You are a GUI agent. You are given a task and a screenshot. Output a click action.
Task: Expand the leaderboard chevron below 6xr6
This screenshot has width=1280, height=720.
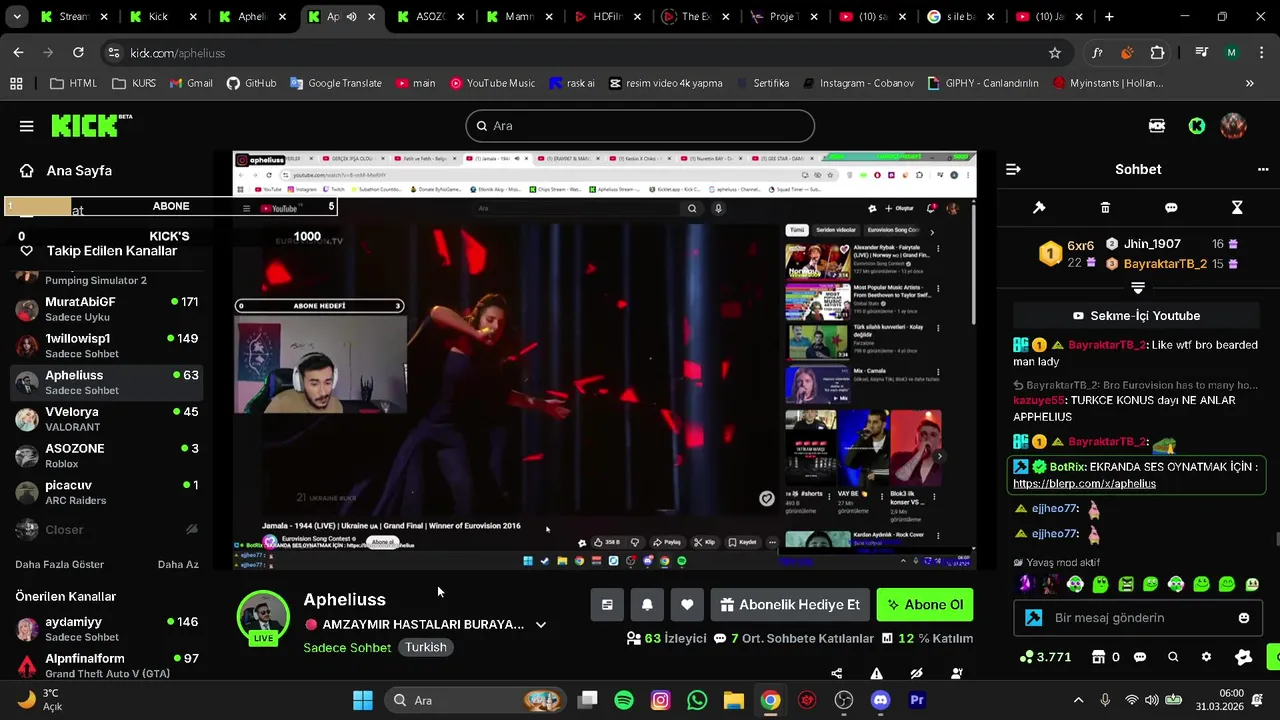coord(1138,287)
